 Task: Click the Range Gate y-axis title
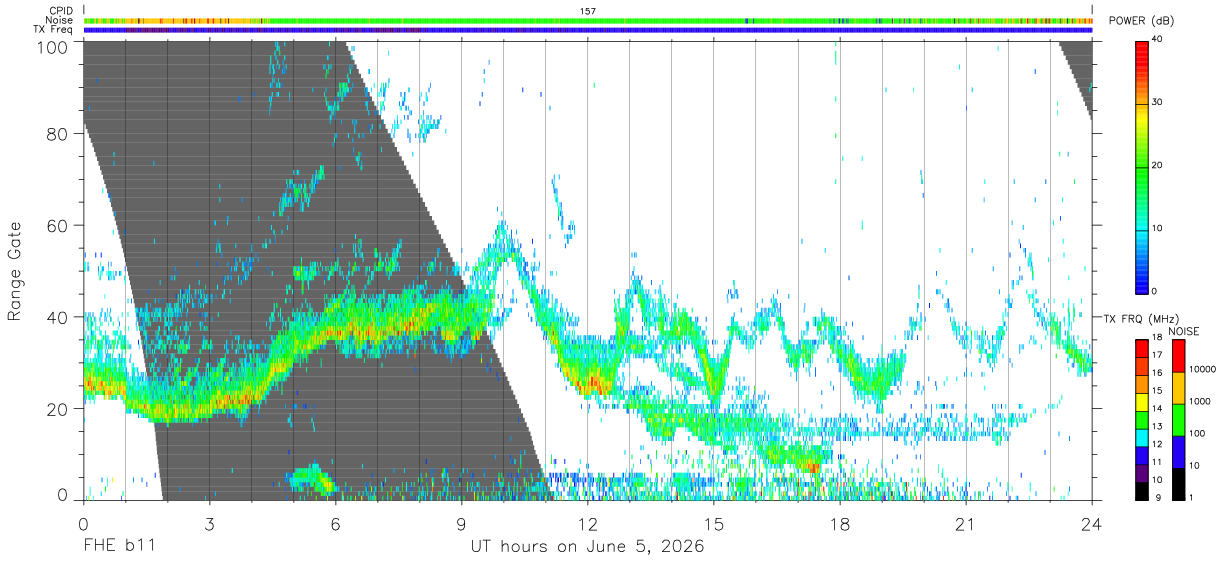(x=15, y=271)
